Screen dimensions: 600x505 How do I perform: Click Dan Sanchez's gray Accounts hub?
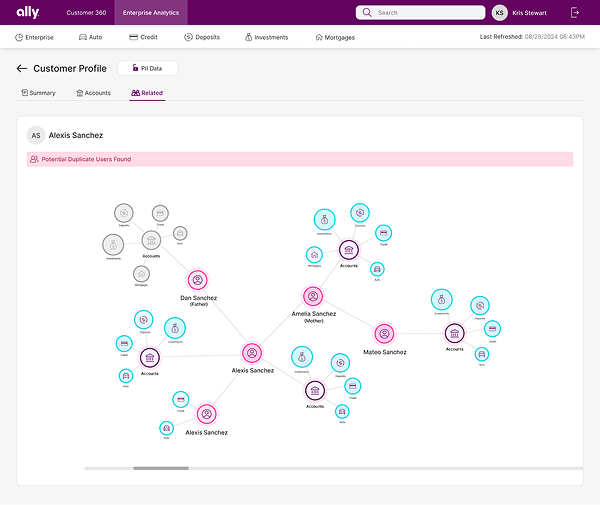click(x=151, y=240)
